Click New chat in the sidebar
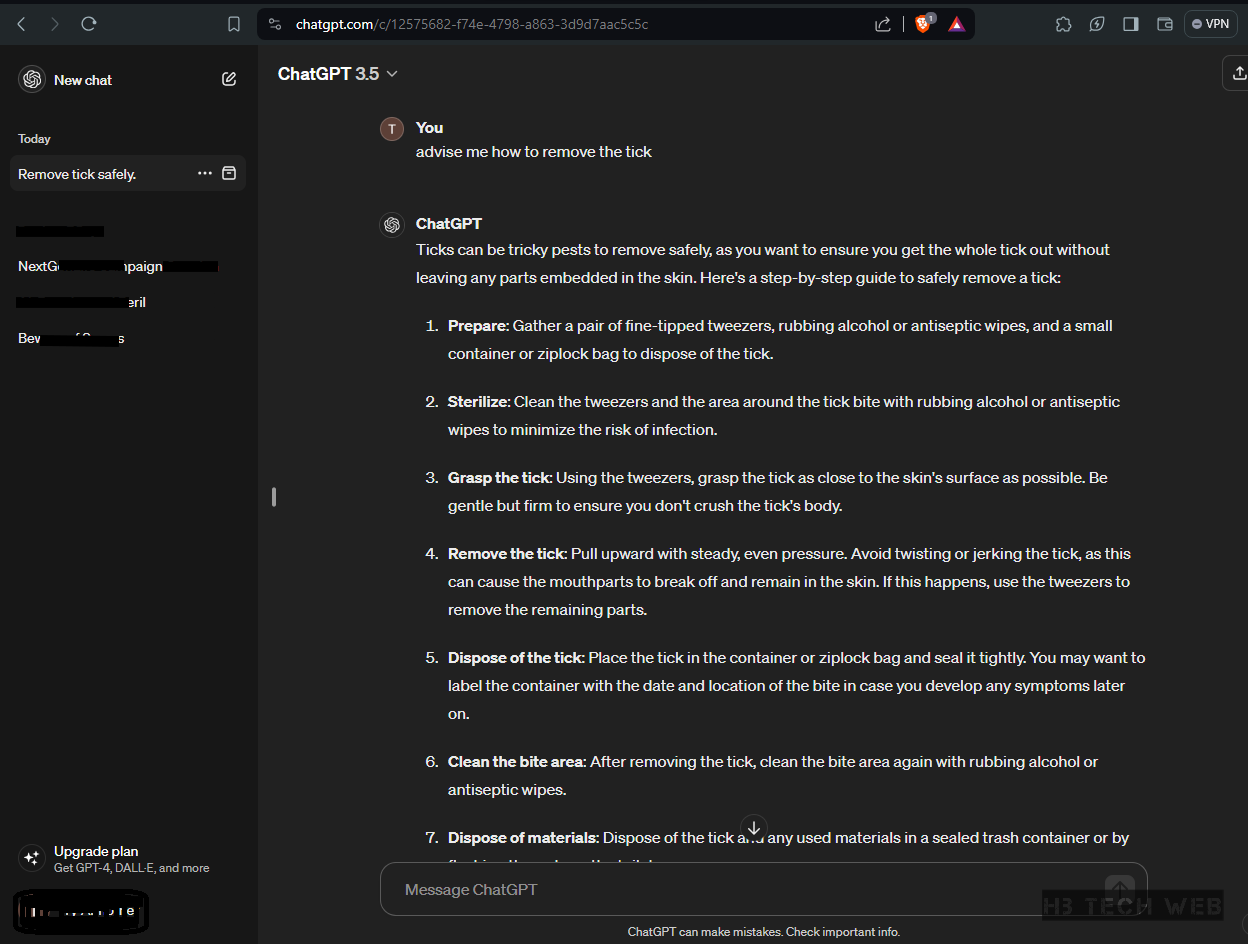1248x944 pixels. (82, 80)
